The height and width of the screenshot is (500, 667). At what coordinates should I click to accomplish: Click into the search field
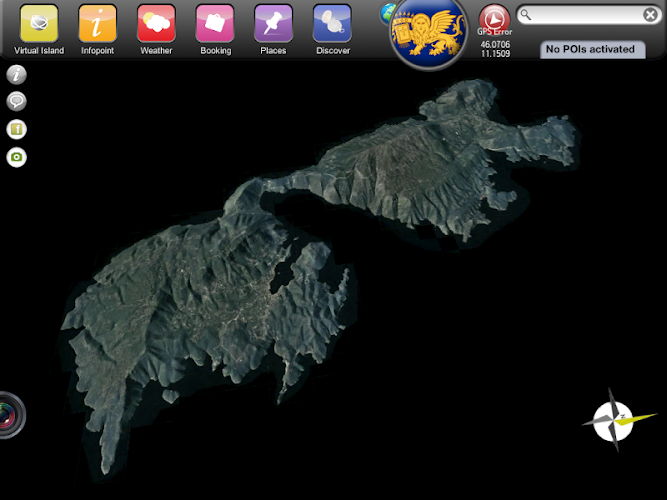[x=587, y=15]
